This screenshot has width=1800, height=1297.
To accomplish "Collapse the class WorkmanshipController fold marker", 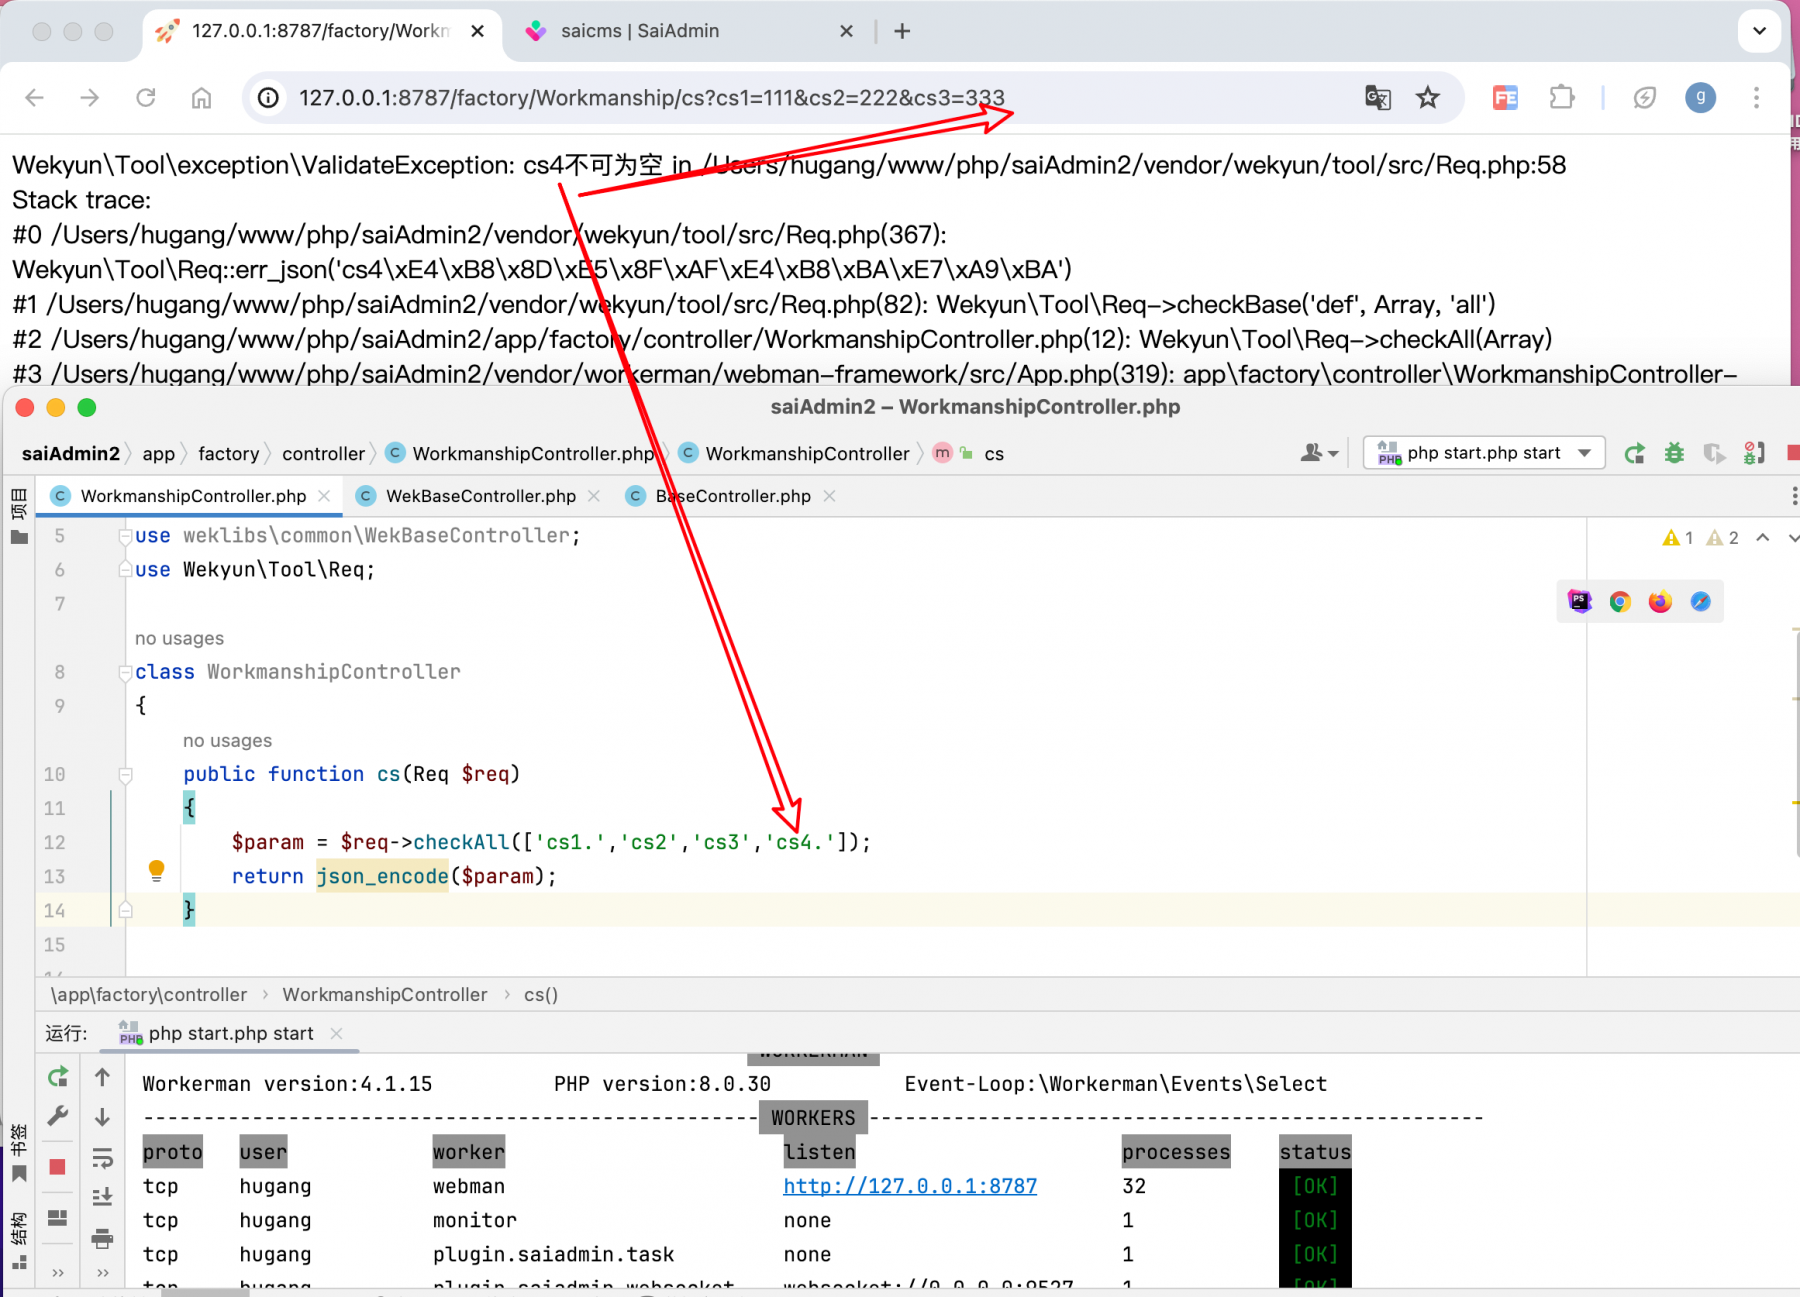I will (125, 672).
